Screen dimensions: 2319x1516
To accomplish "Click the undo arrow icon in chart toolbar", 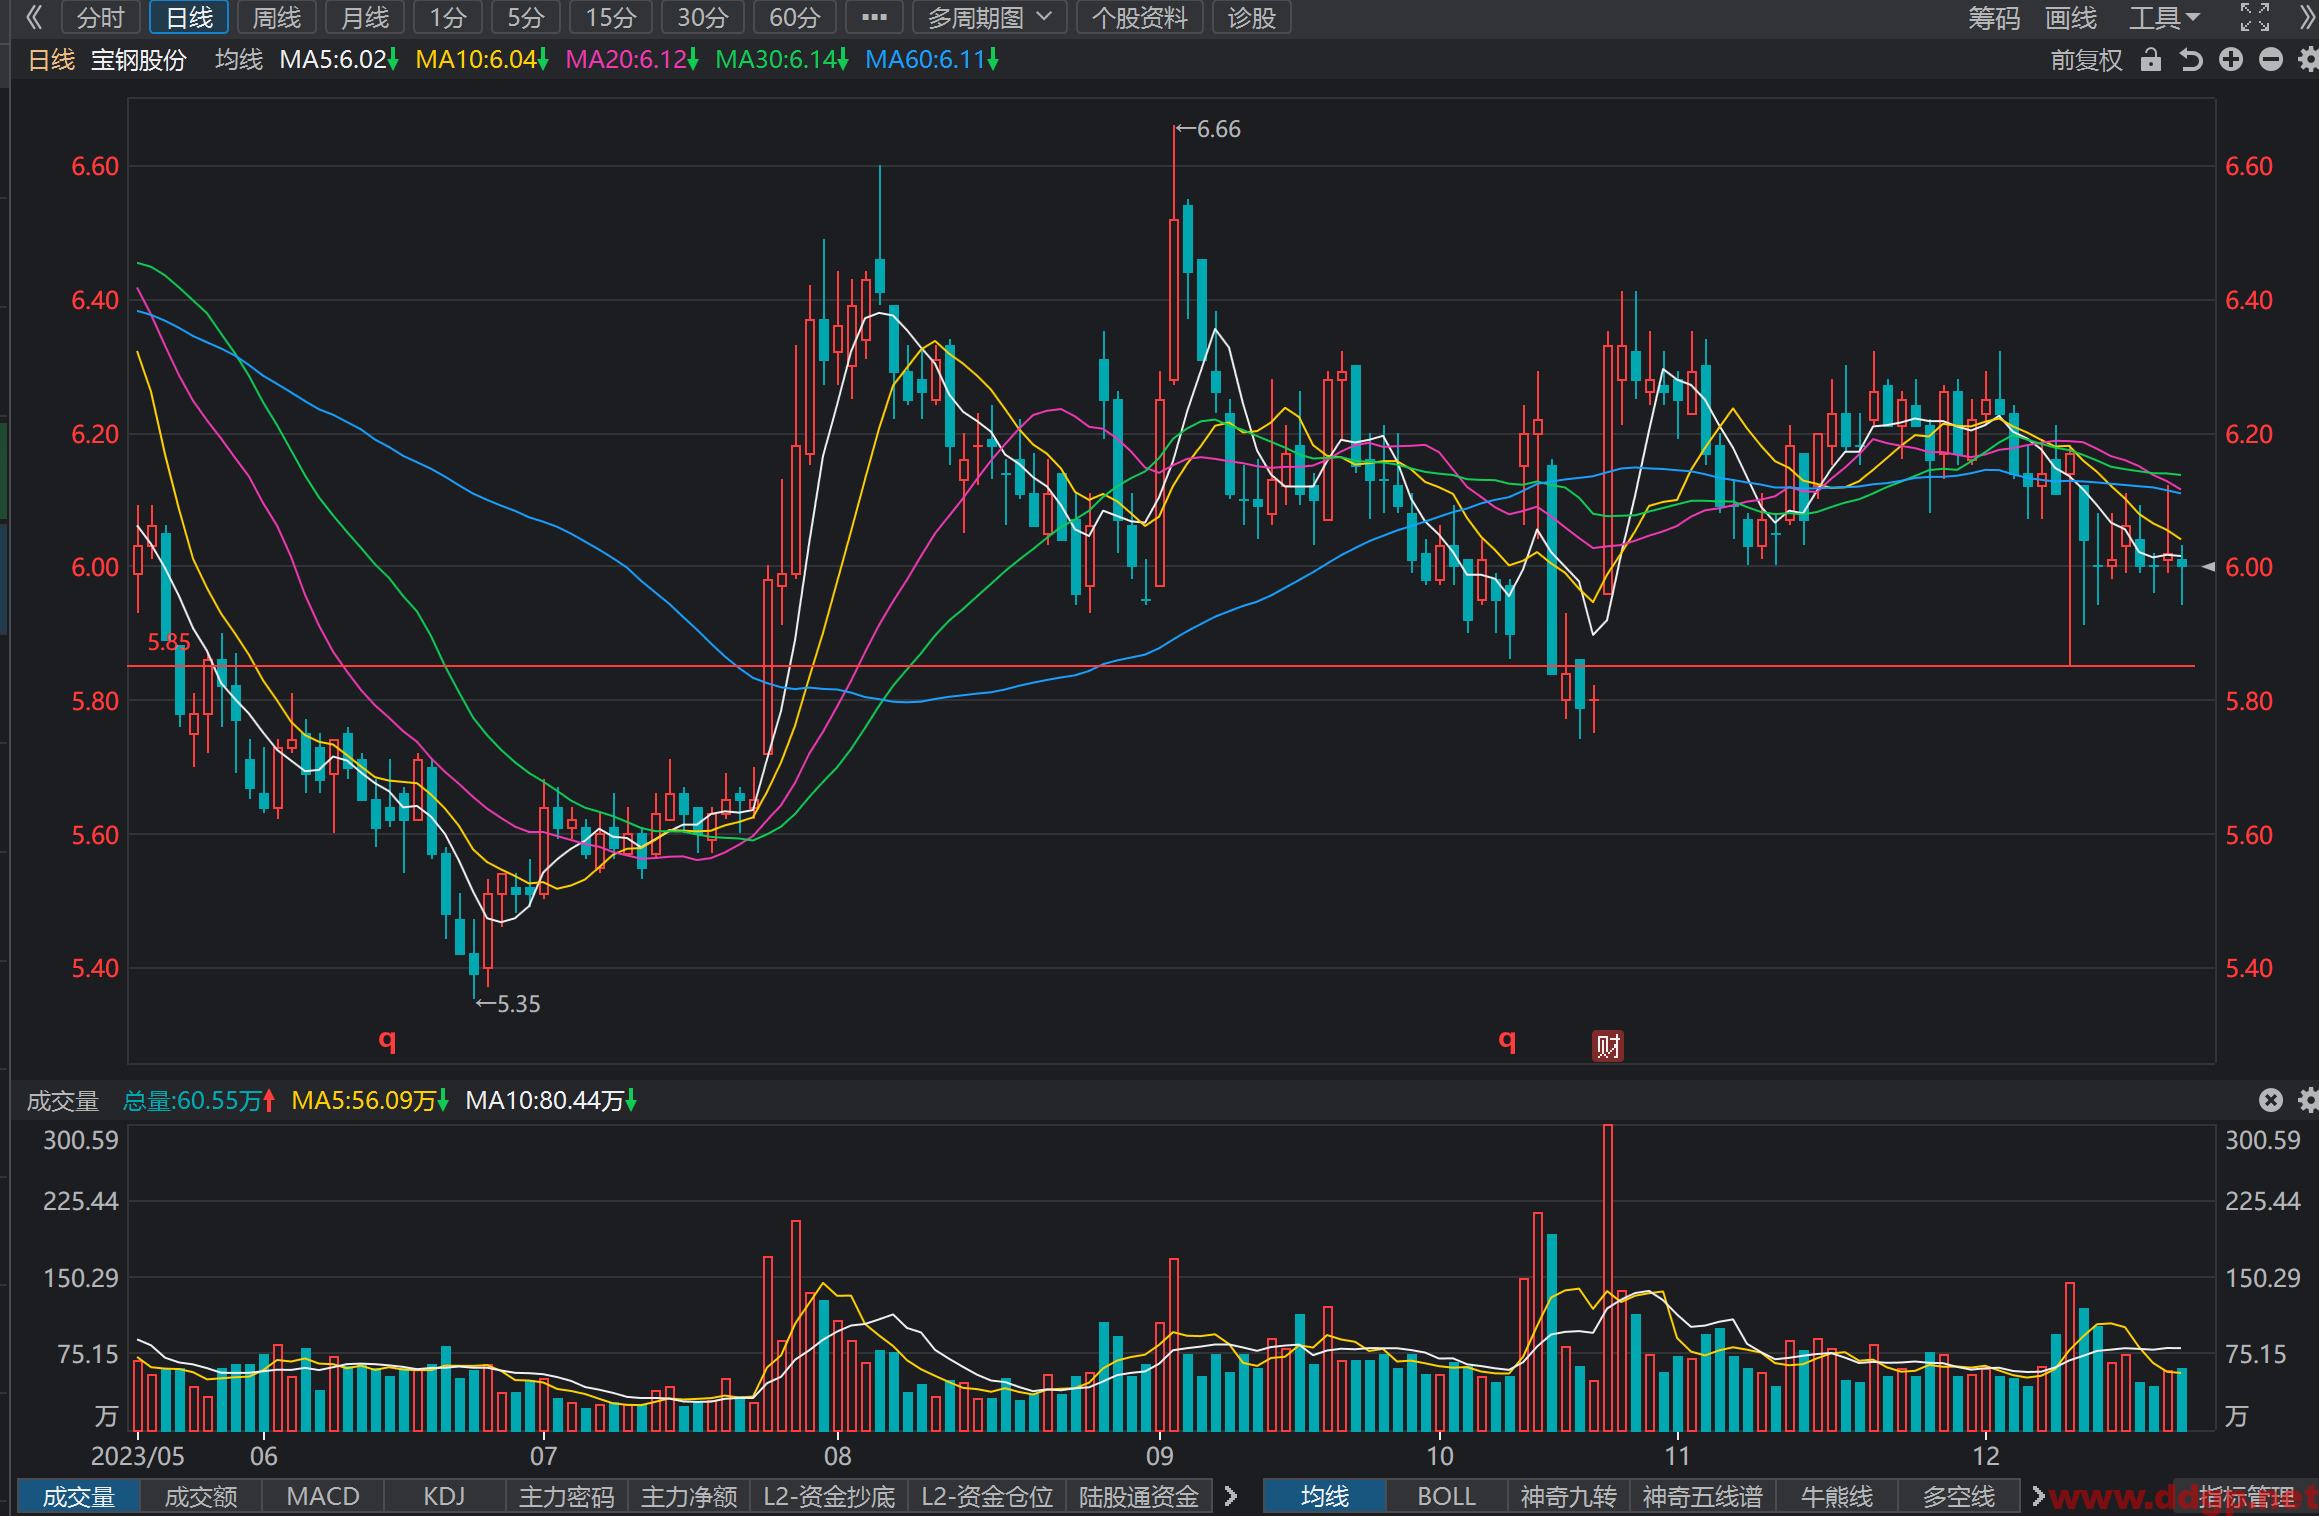I will (x=2191, y=60).
